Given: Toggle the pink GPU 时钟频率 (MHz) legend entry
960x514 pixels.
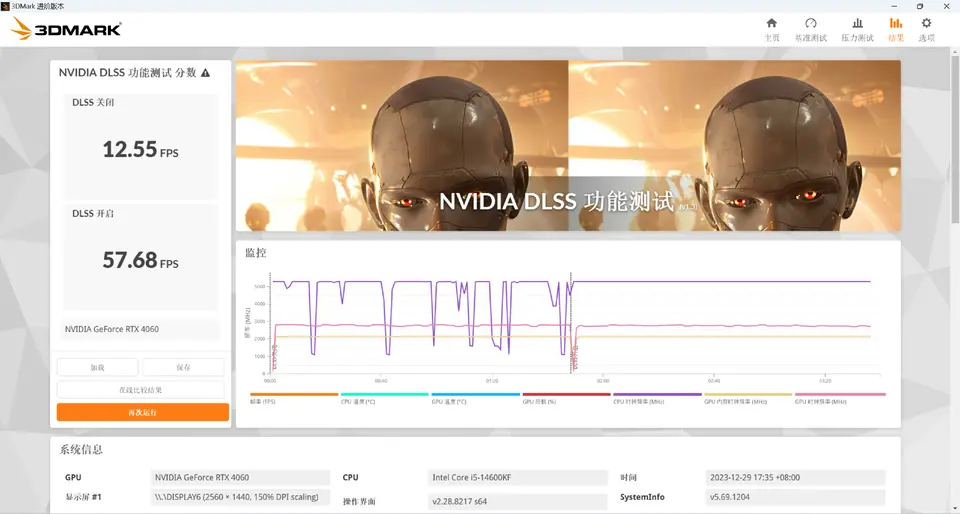Looking at the screenshot, I should click(x=839, y=398).
